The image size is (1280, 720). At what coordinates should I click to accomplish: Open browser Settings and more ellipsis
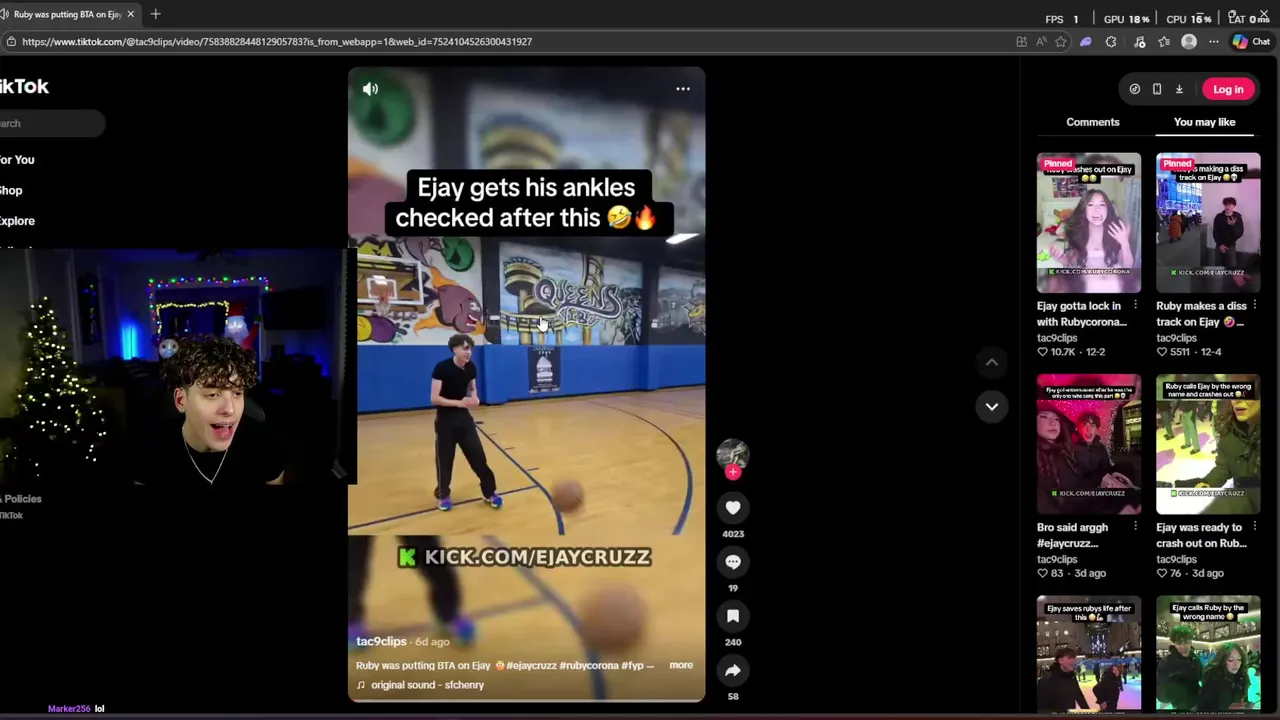(x=1214, y=42)
